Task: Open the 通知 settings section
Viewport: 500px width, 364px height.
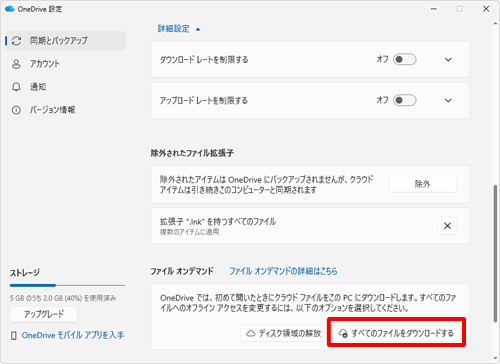Action: (x=38, y=87)
